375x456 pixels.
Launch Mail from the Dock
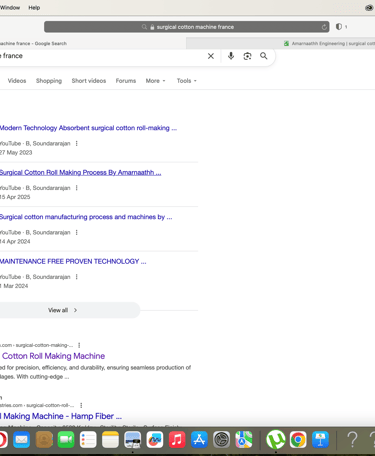(22, 440)
